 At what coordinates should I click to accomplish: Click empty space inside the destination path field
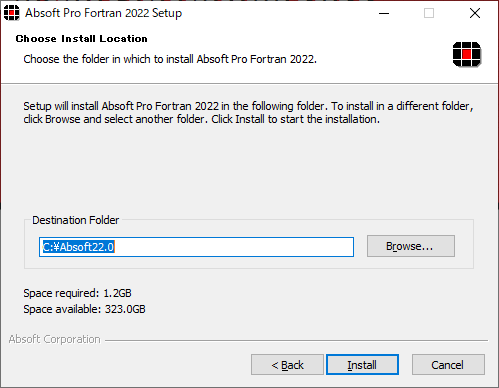tap(233, 247)
